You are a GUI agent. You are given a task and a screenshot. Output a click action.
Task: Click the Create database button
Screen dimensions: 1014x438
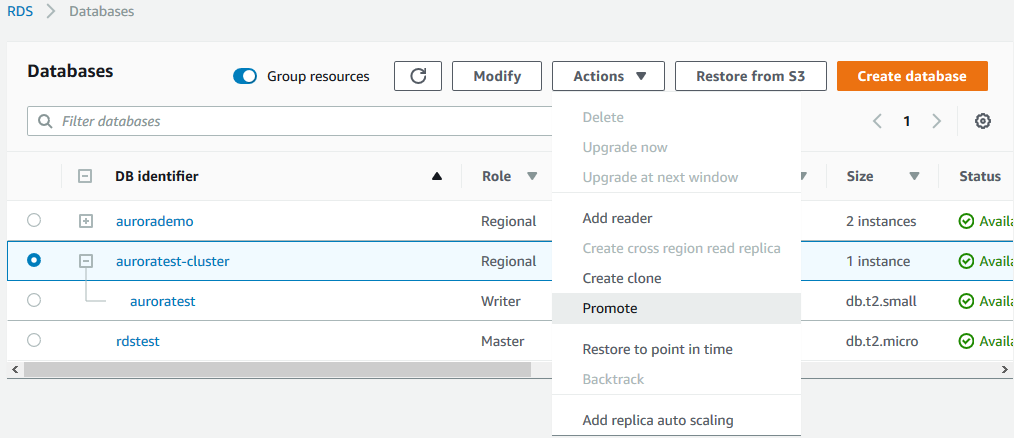pos(911,76)
